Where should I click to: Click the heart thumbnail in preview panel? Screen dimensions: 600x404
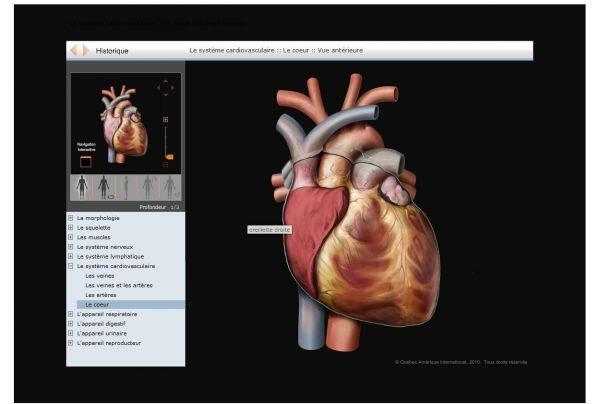[123, 120]
